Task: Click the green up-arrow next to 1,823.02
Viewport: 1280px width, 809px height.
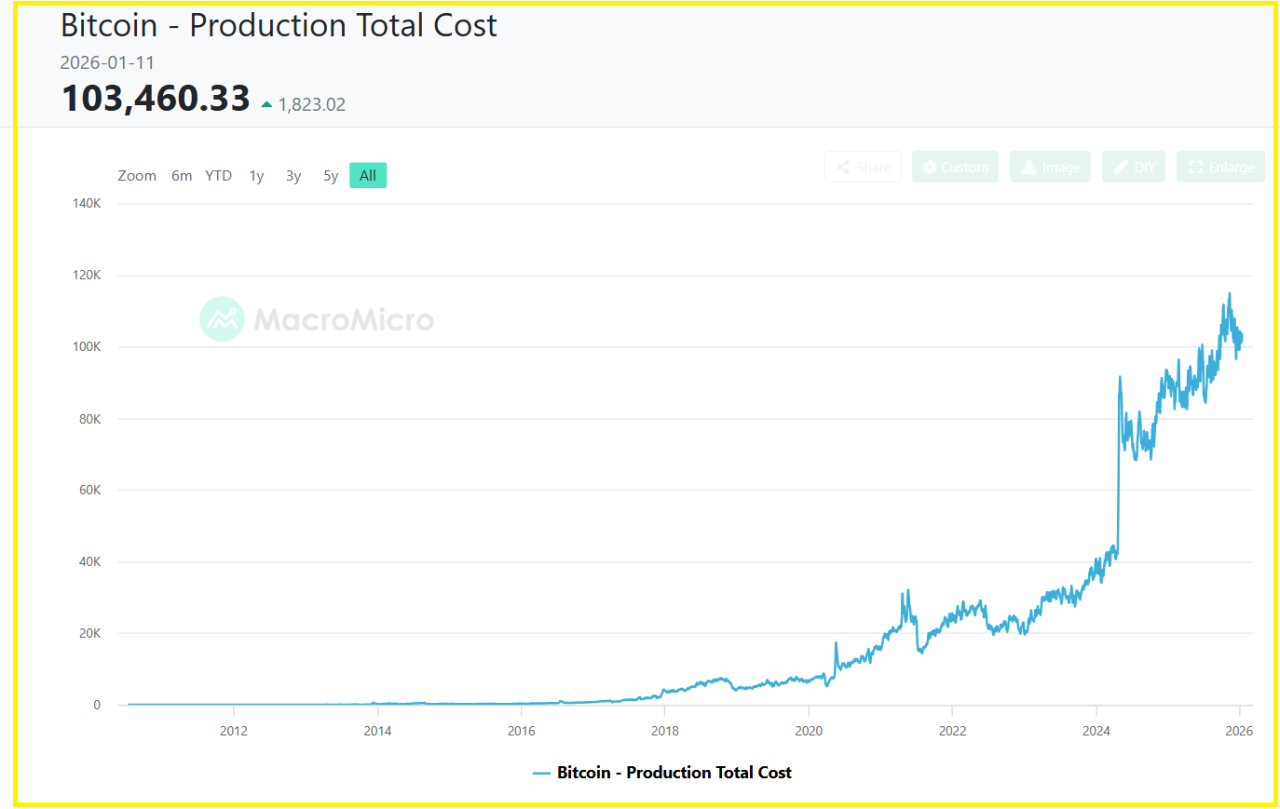Action: coord(268,103)
